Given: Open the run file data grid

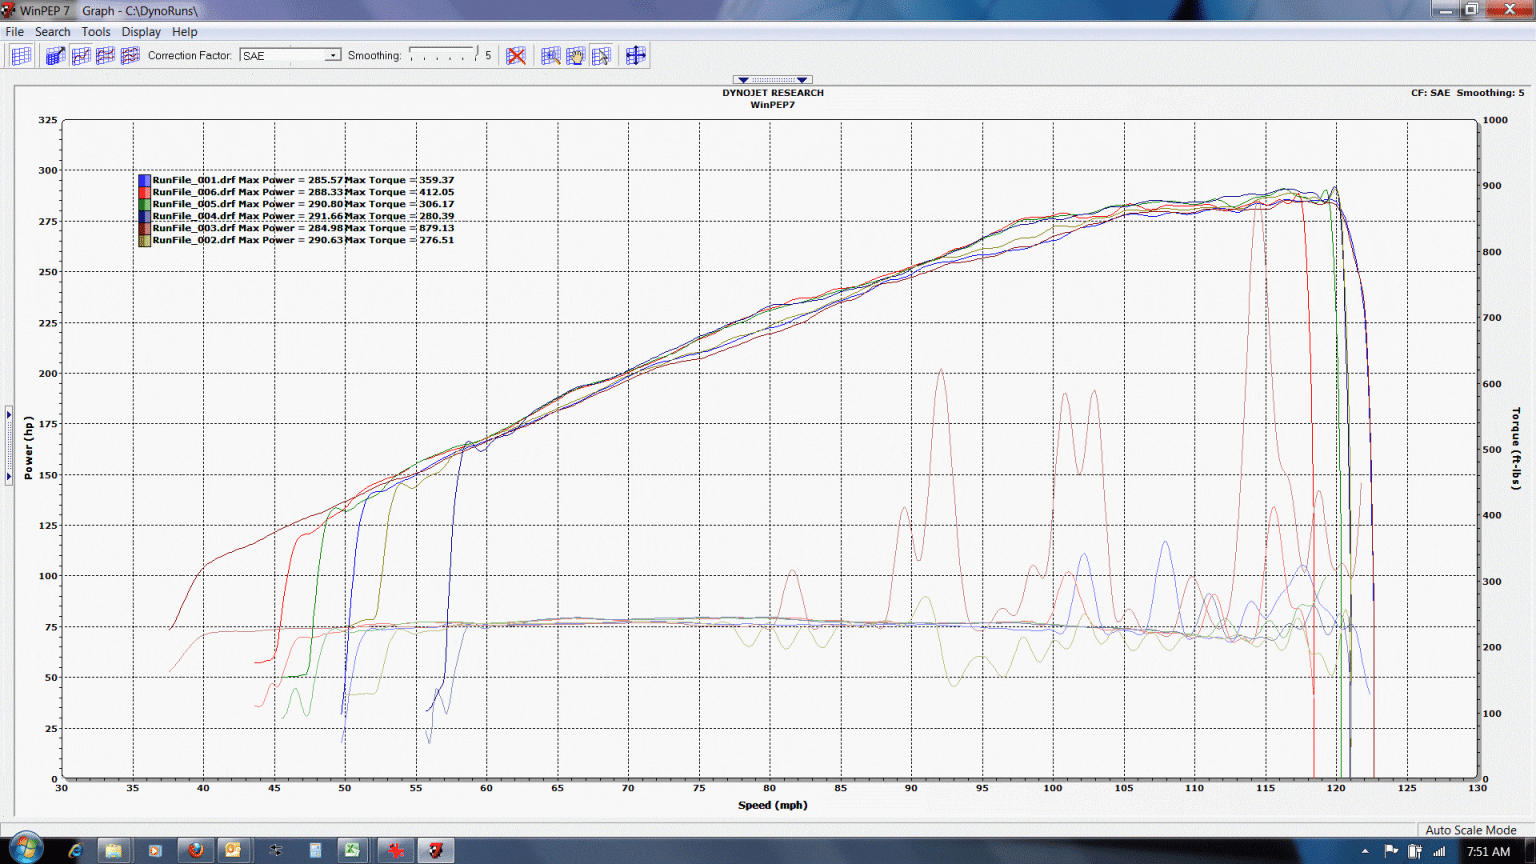Looking at the screenshot, I should (x=20, y=55).
